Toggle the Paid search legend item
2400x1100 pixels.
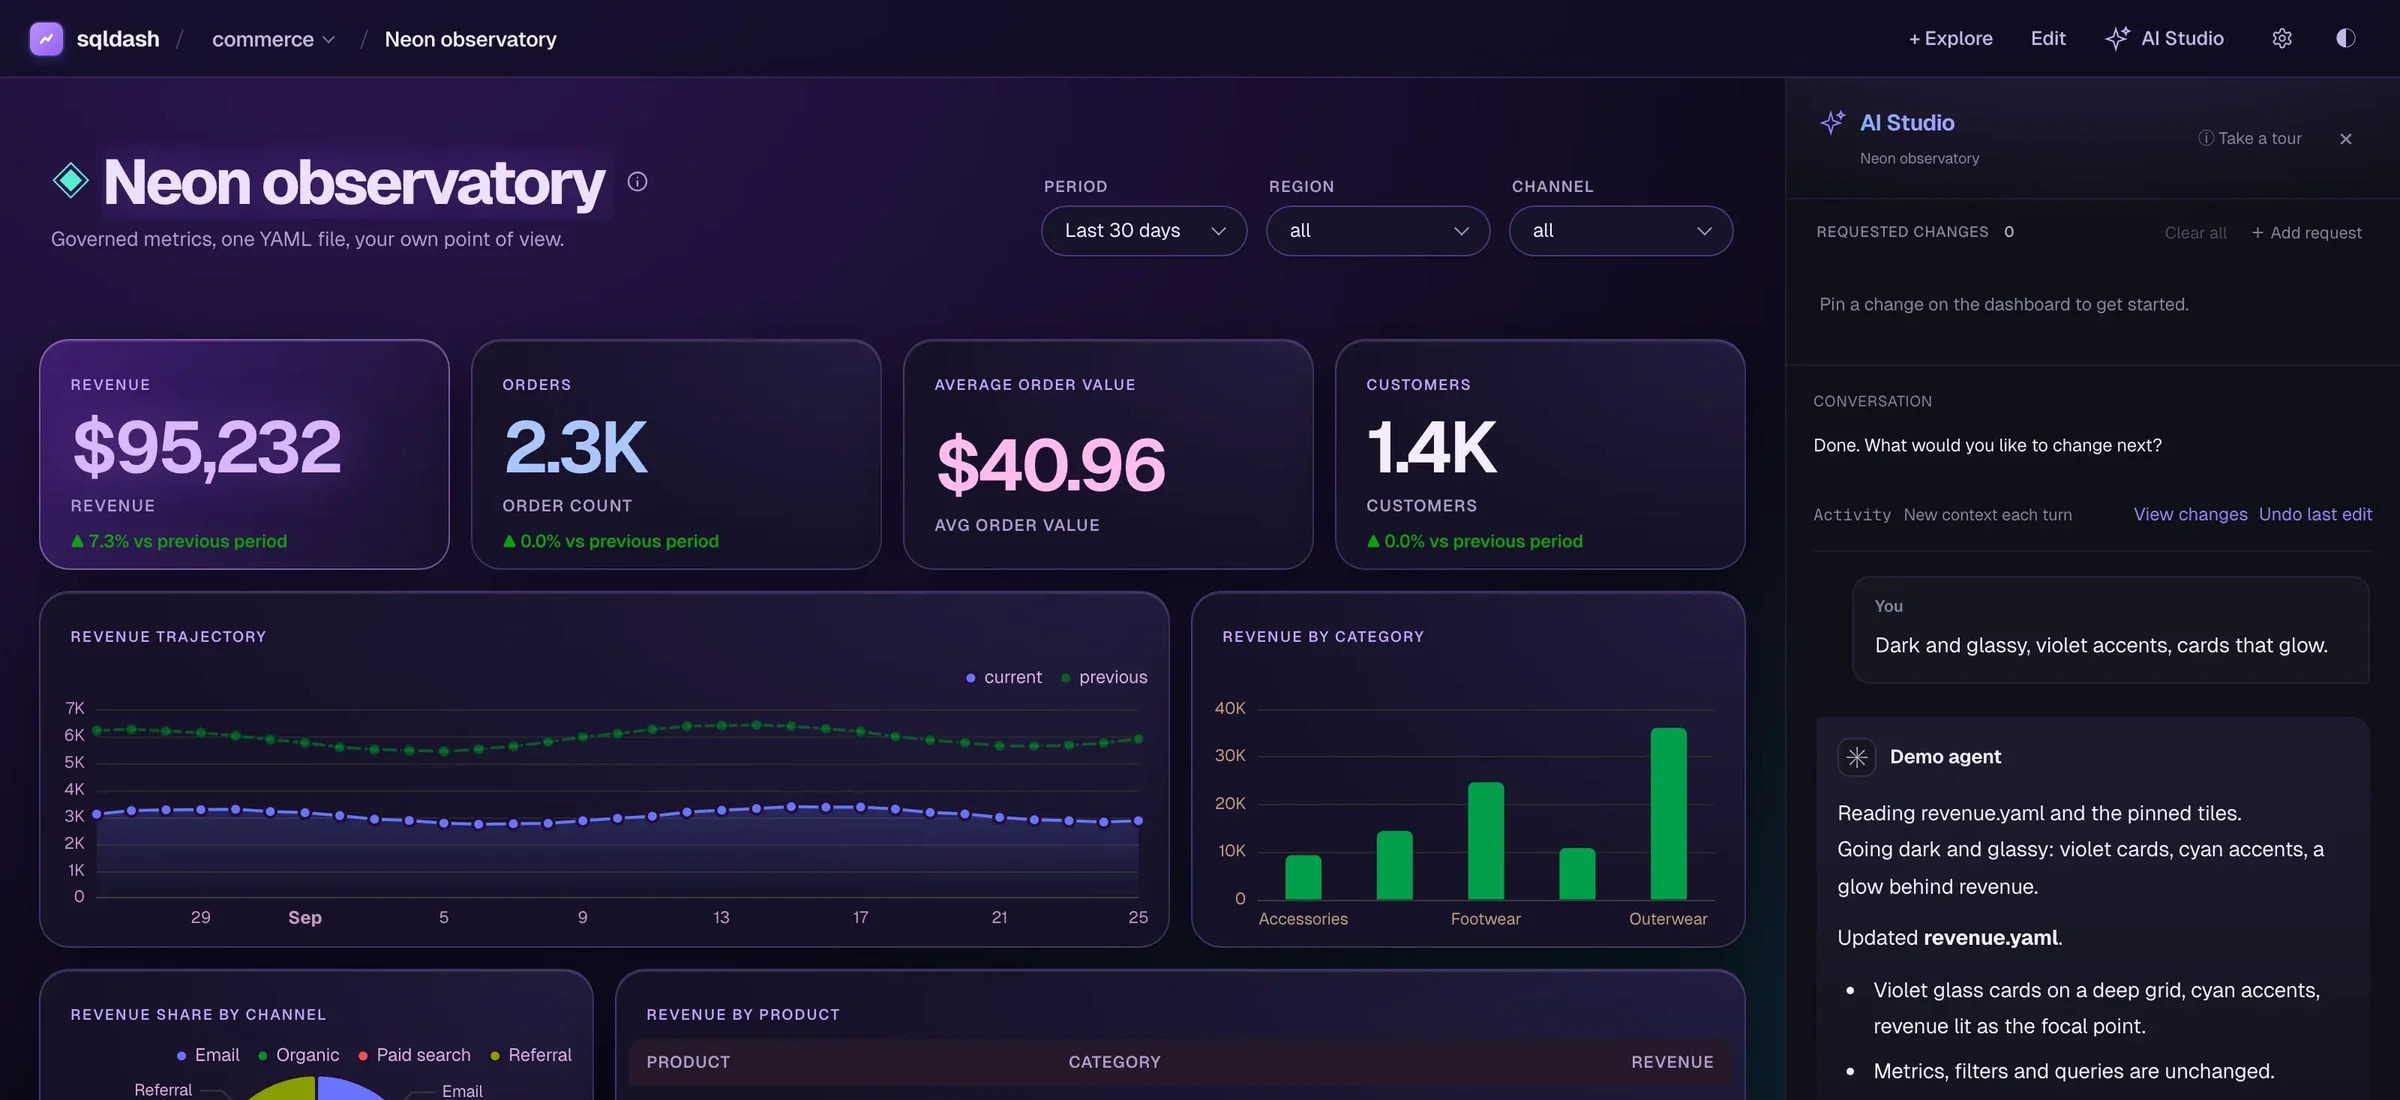414,1056
